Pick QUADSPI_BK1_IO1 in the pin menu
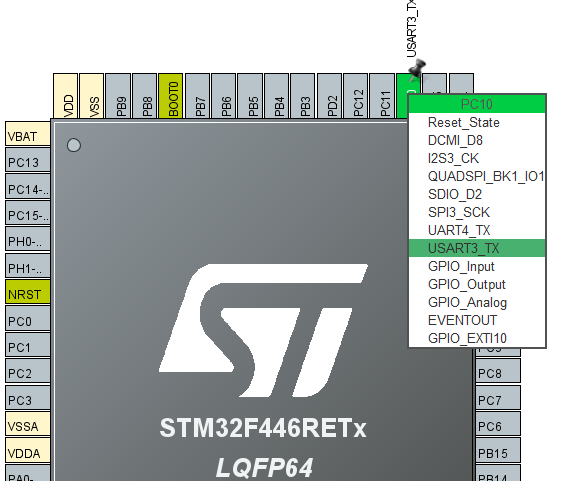Screen dimensions: 574x481 [x=477, y=176]
